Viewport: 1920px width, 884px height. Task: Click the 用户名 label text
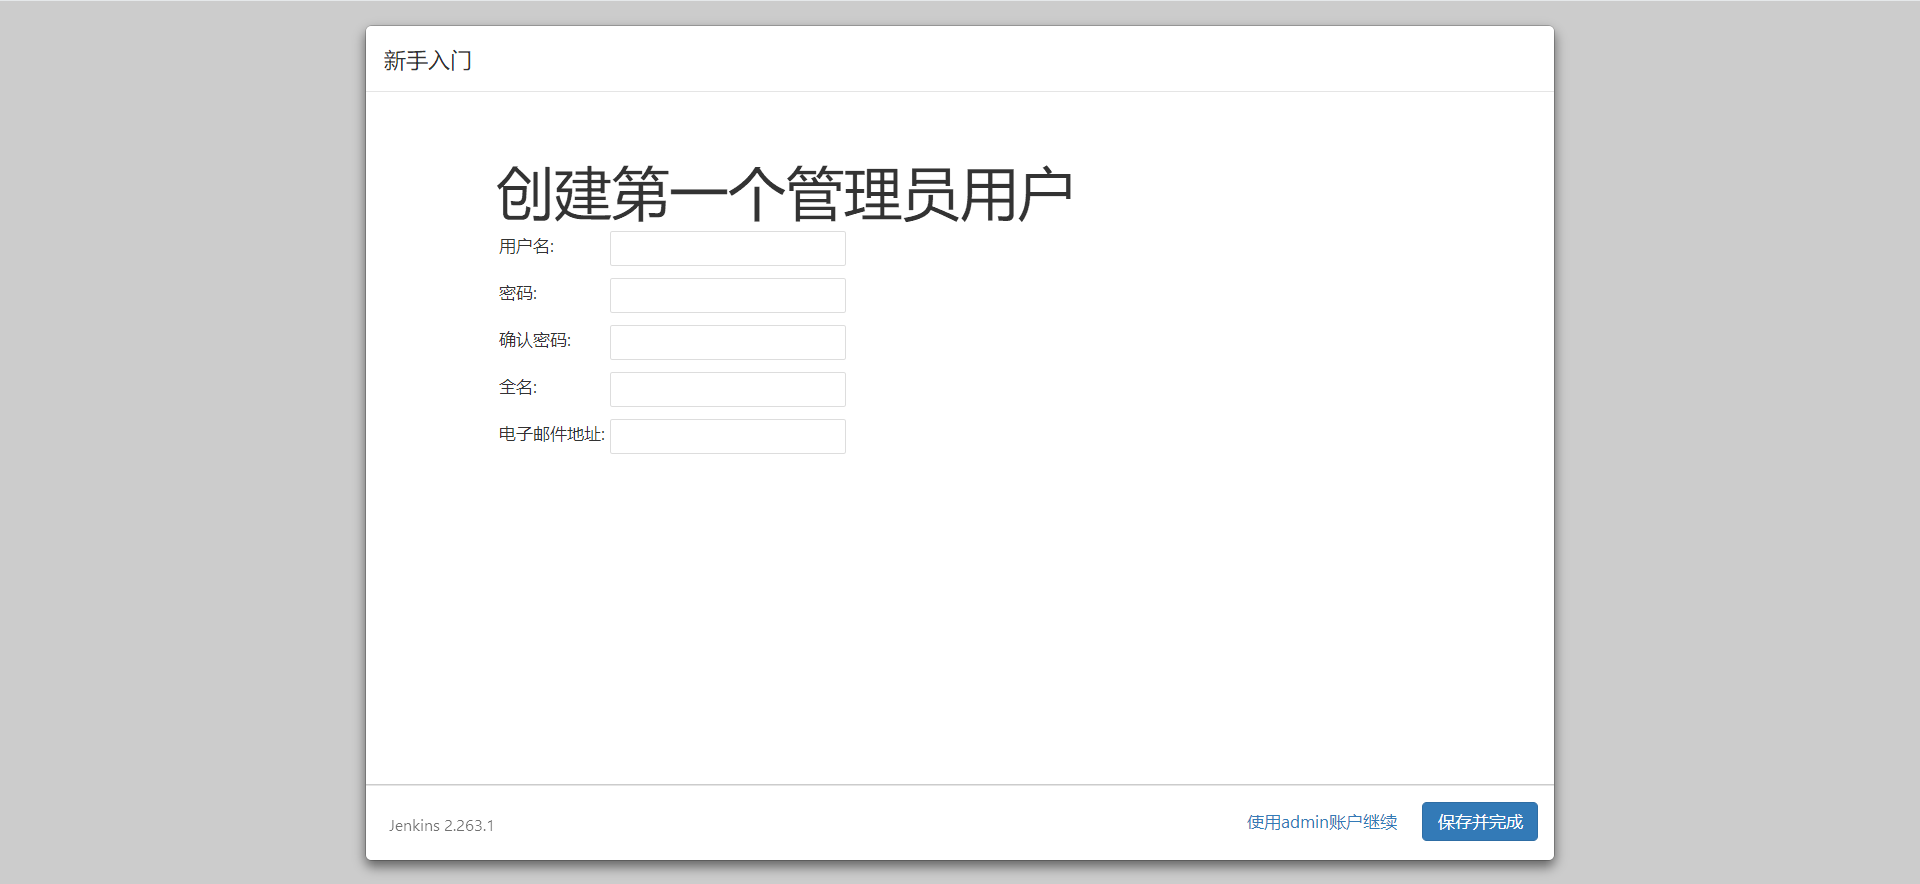(x=526, y=246)
